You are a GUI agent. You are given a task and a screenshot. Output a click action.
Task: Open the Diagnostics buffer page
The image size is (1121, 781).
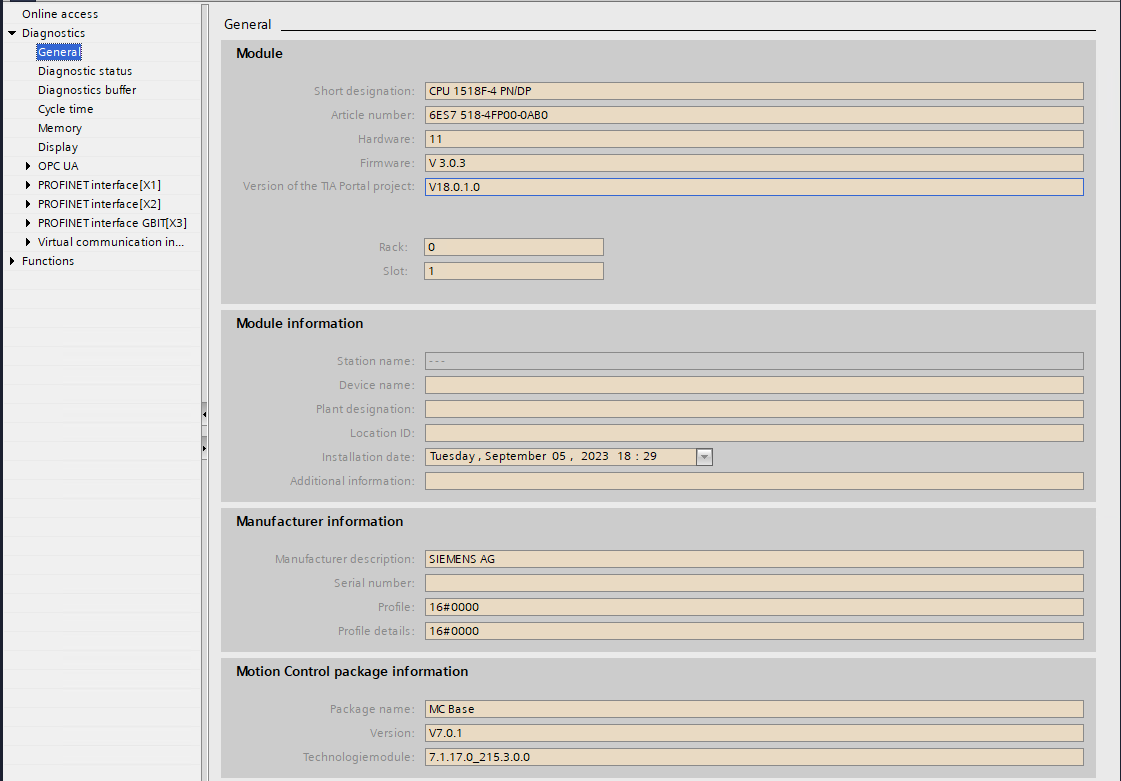pos(87,90)
